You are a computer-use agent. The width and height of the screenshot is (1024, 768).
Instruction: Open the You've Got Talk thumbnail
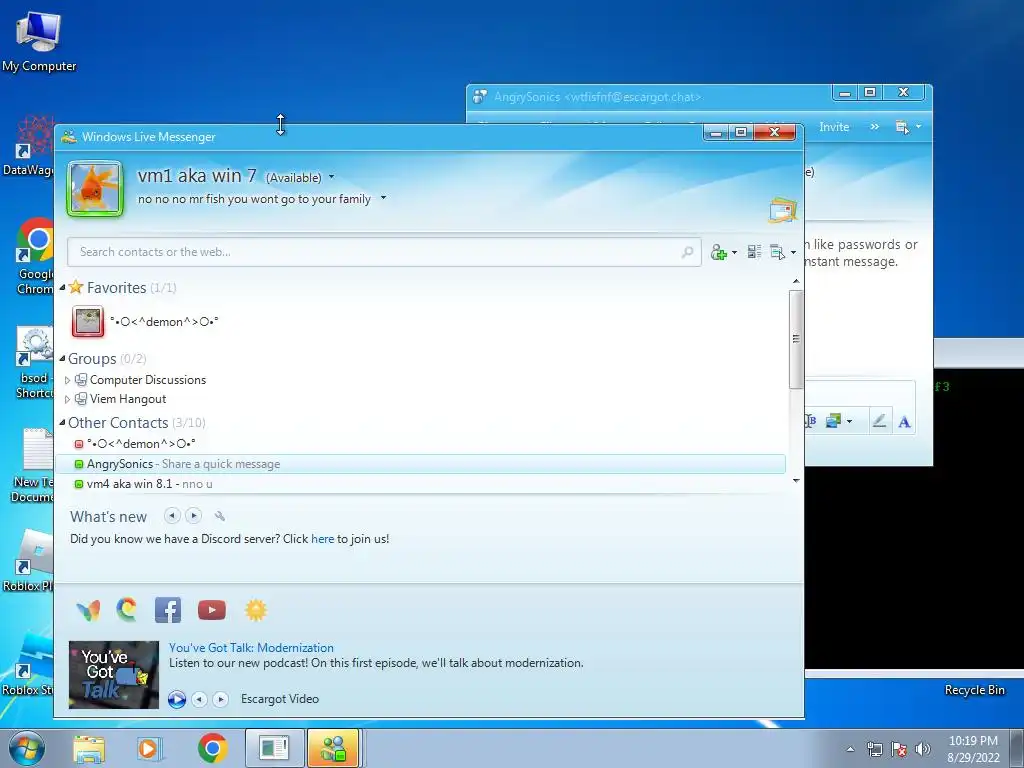[x=114, y=675]
